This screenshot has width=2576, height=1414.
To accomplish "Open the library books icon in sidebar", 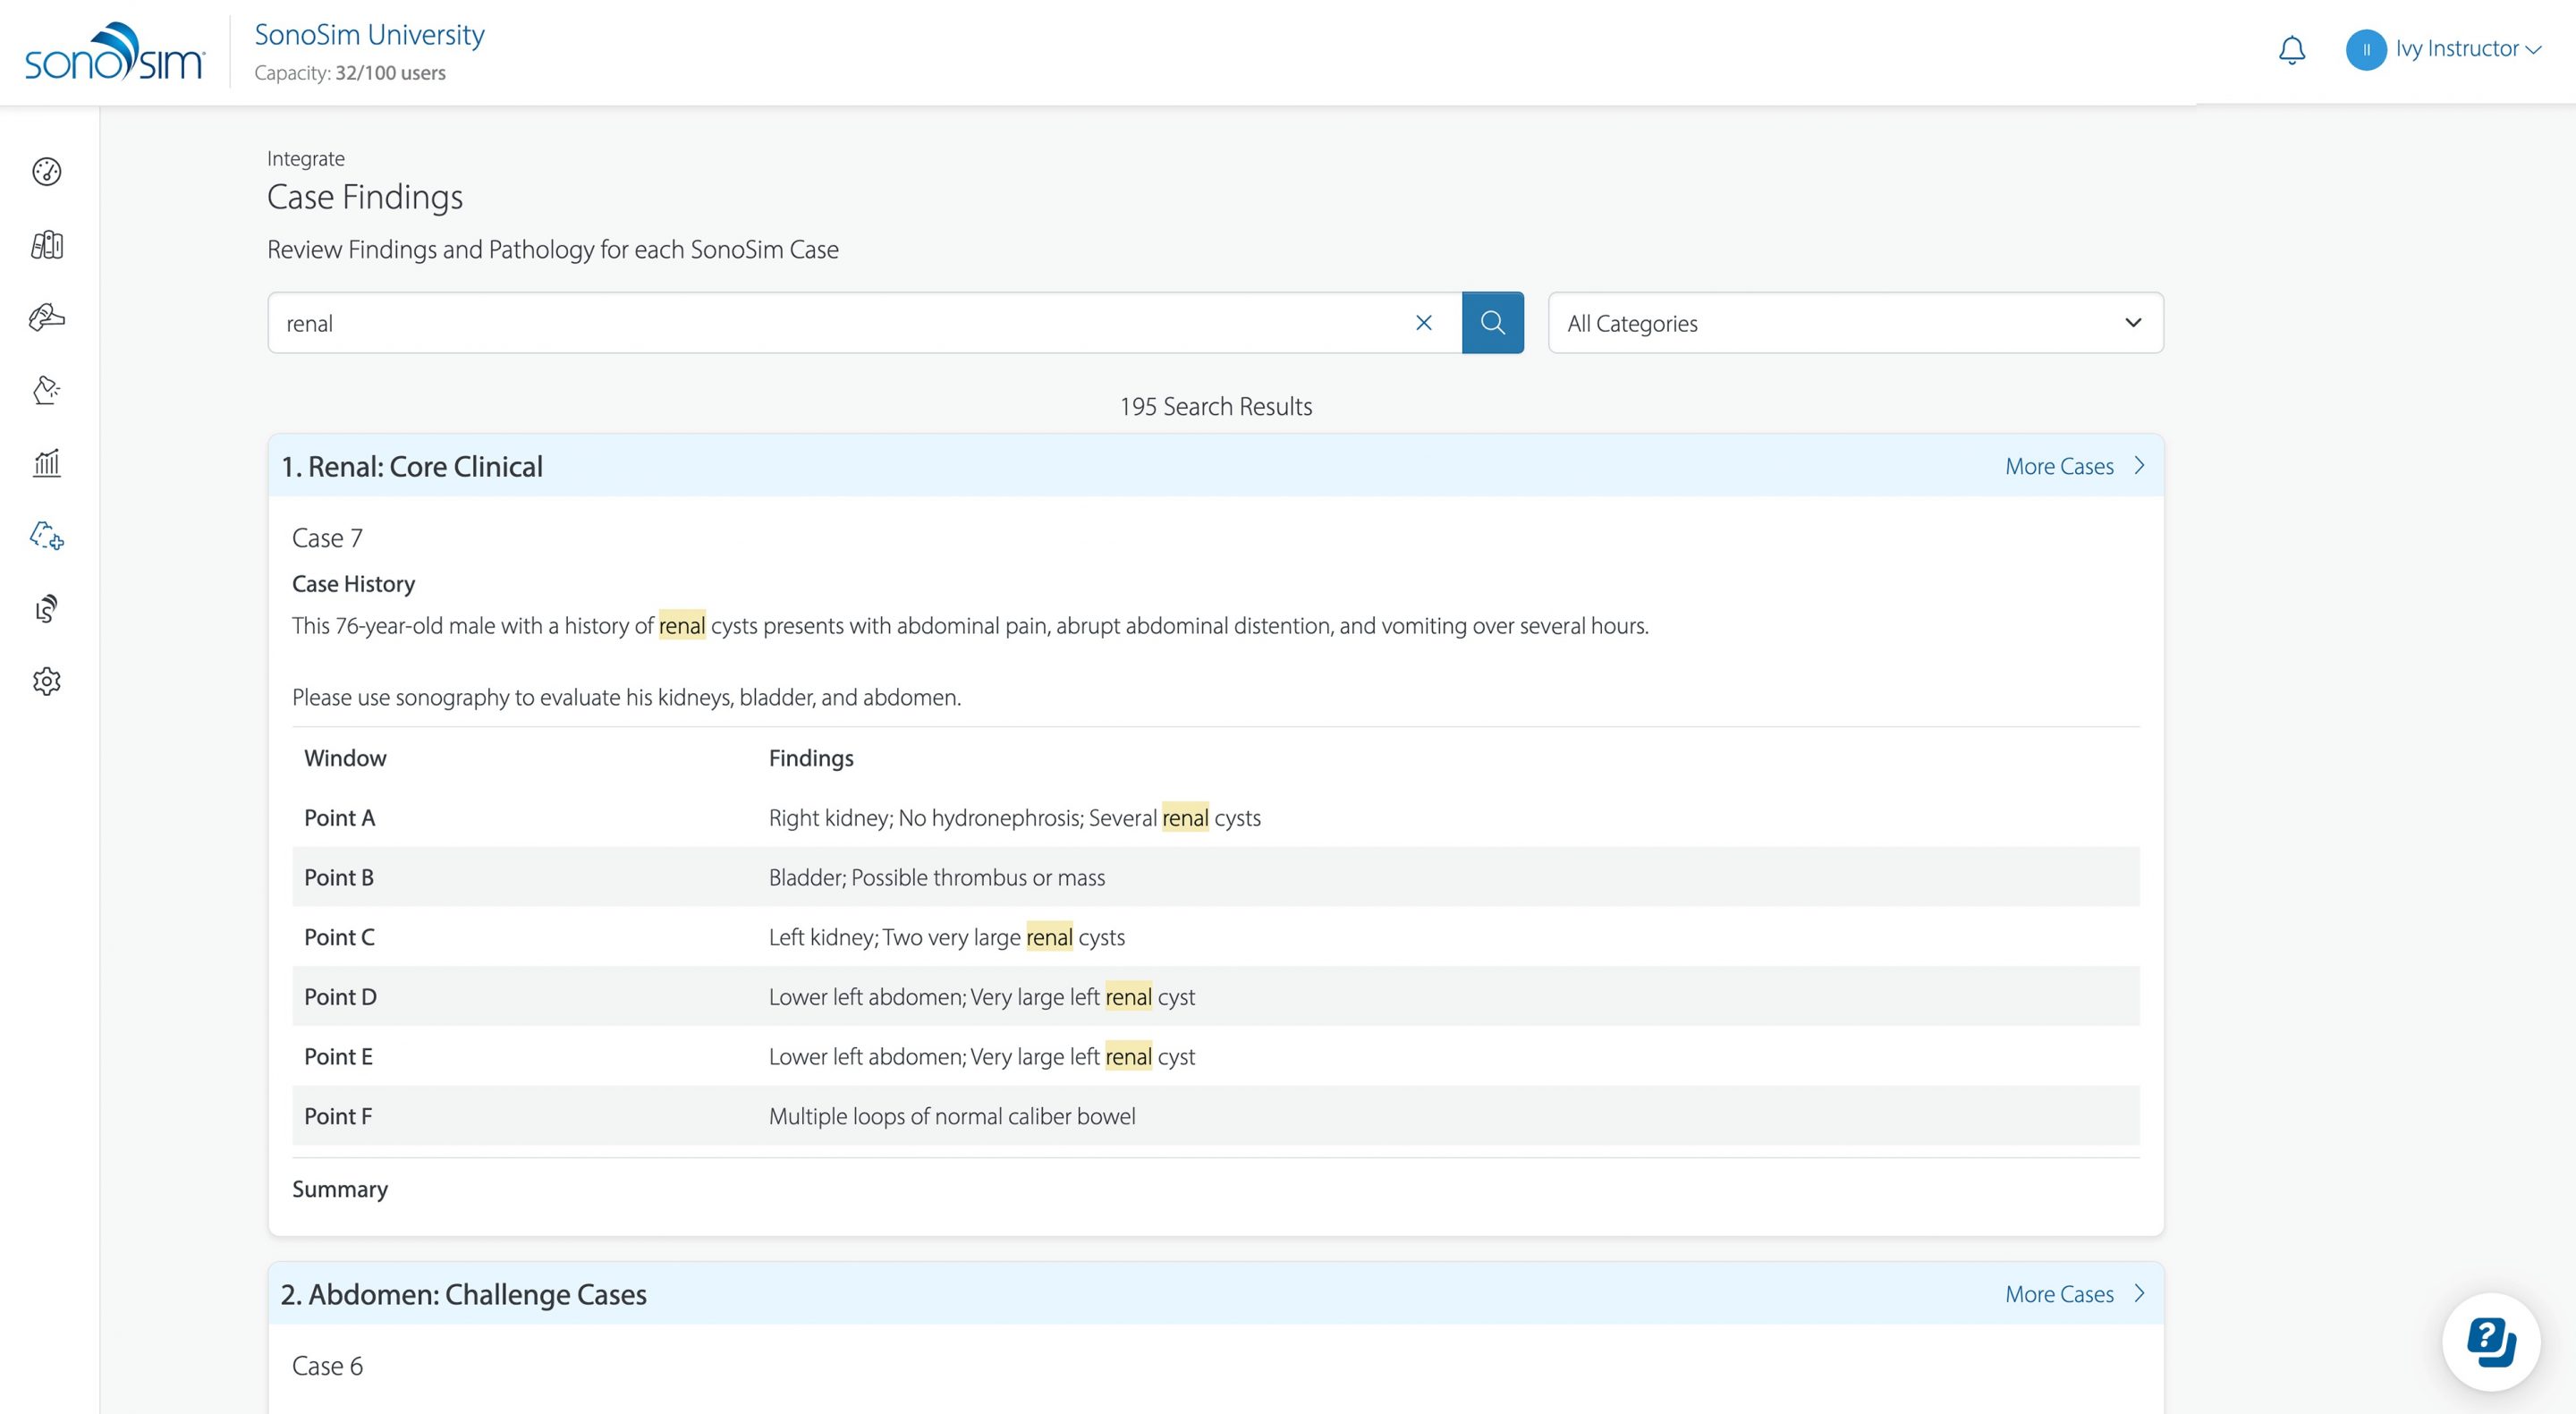I will tap(47, 245).
